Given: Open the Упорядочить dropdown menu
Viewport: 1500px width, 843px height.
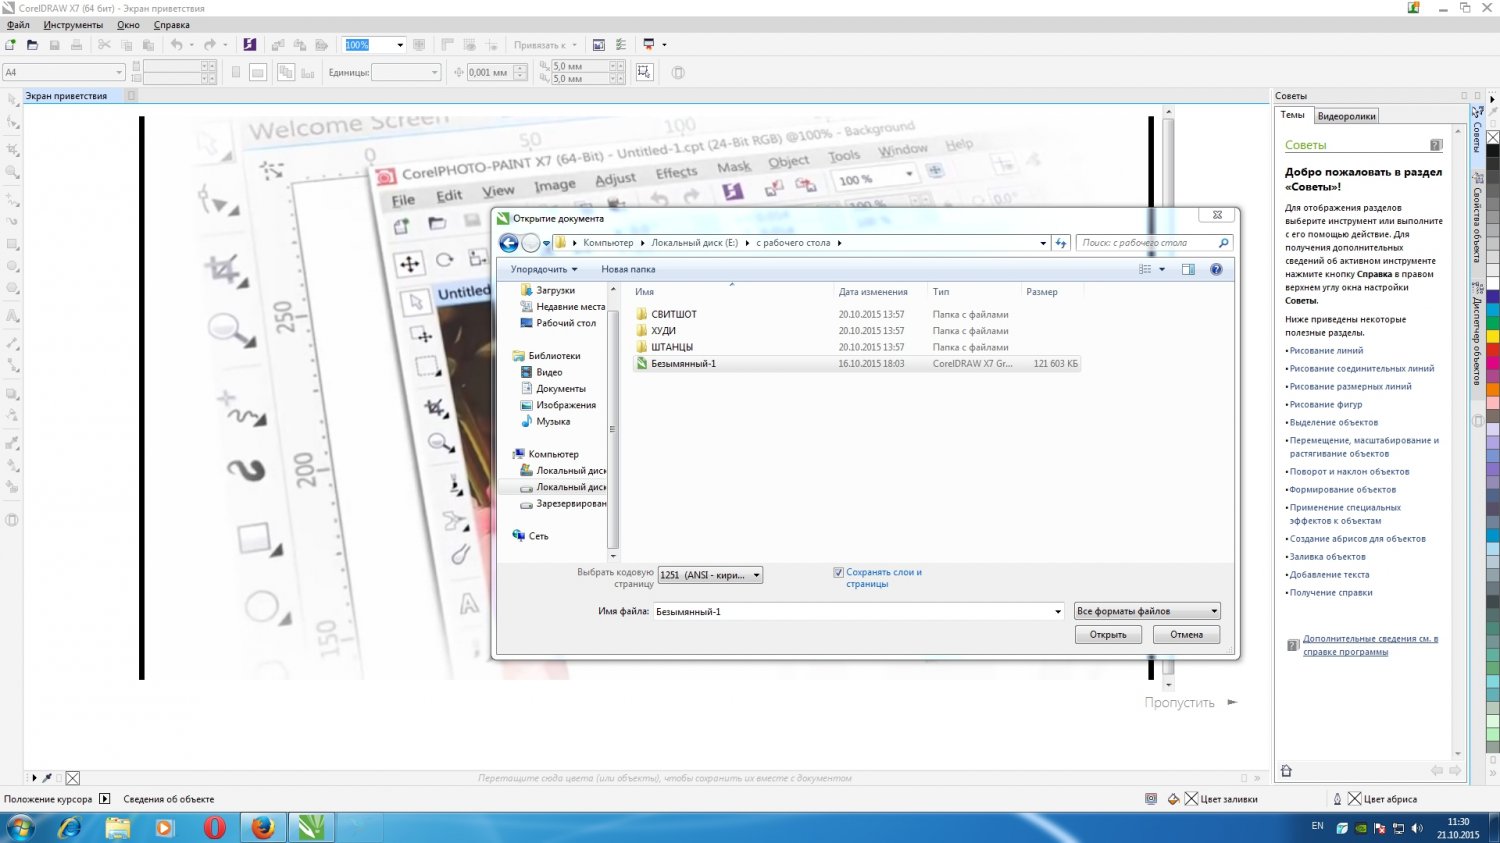Looking at the screenshot, I should point(544,269).
